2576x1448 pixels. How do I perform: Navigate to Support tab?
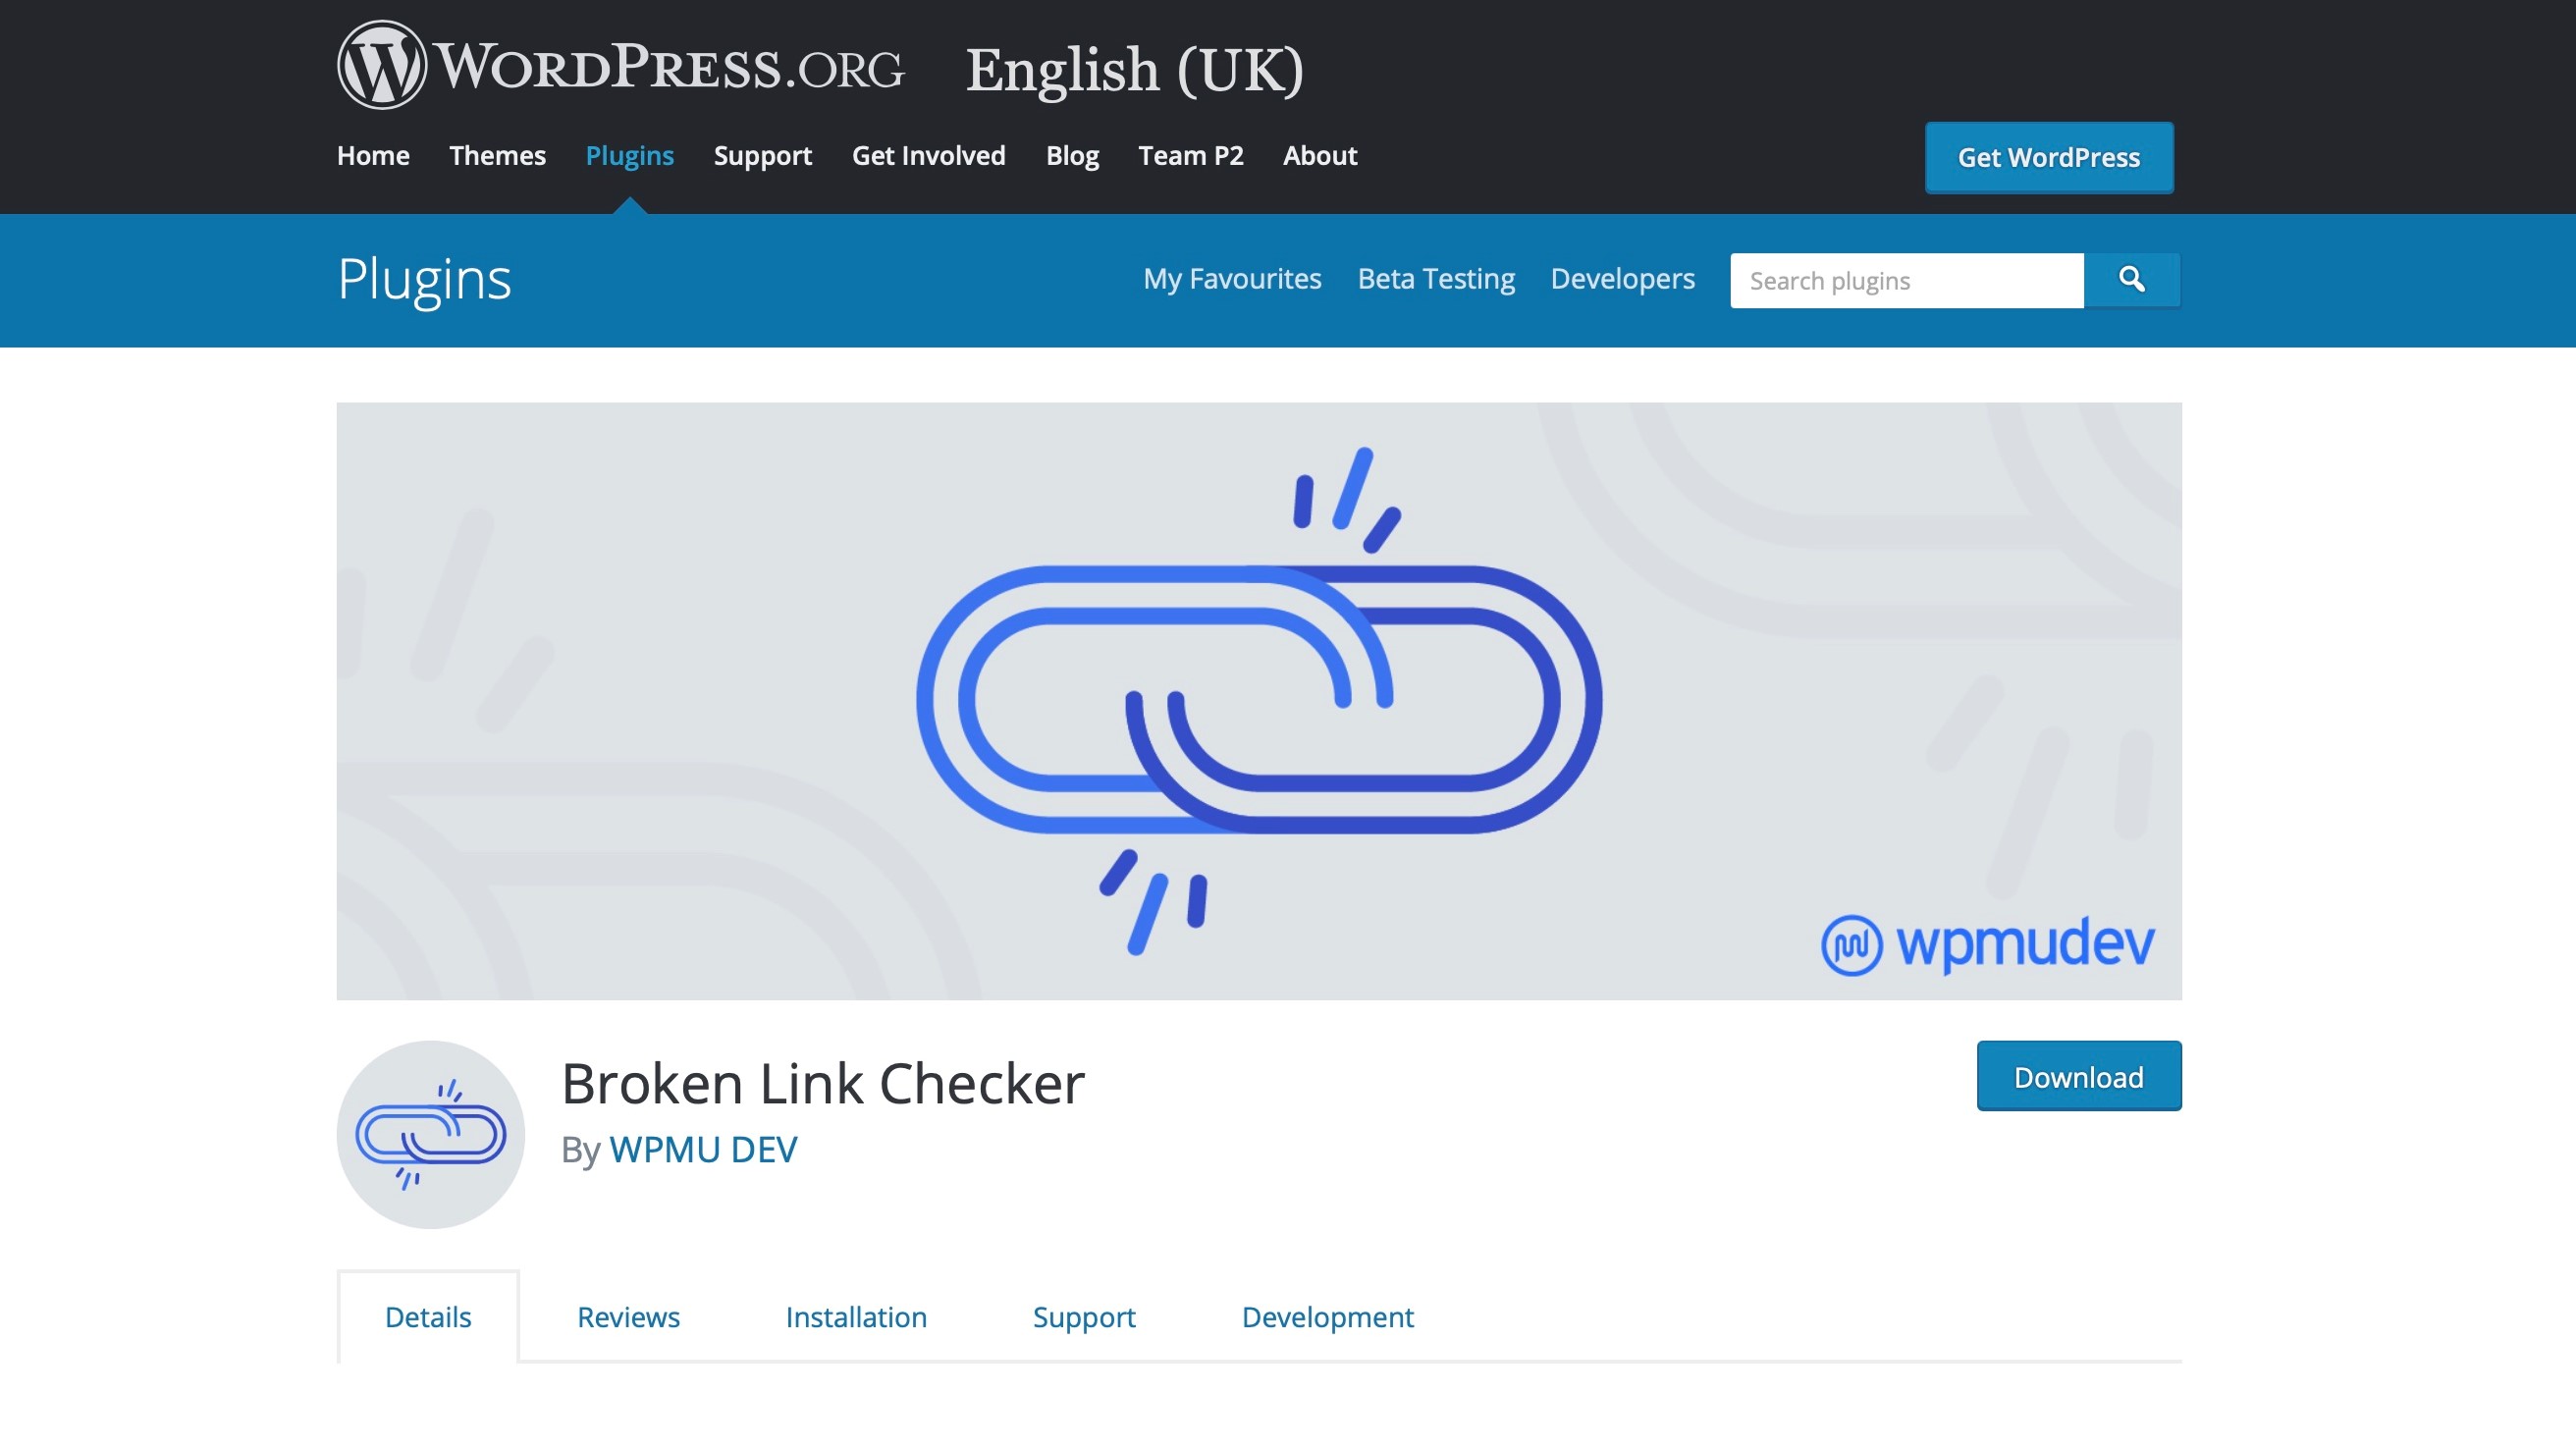[x=1085, y=1315]
